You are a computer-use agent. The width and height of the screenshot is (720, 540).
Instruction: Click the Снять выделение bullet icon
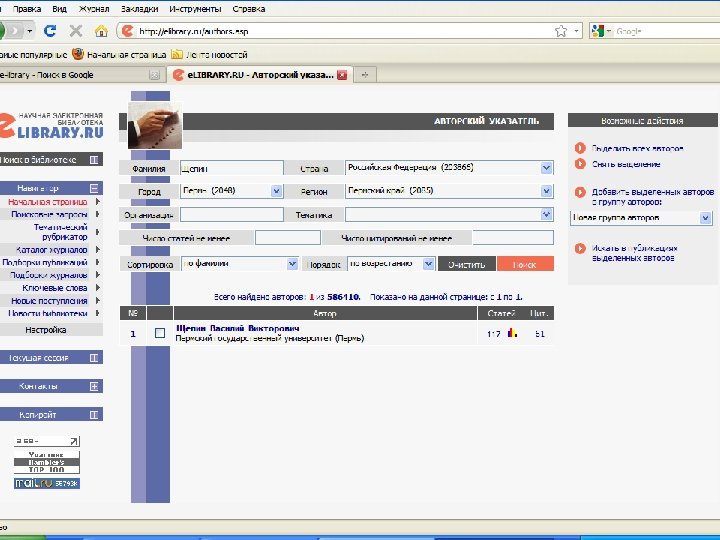[580, 163]
